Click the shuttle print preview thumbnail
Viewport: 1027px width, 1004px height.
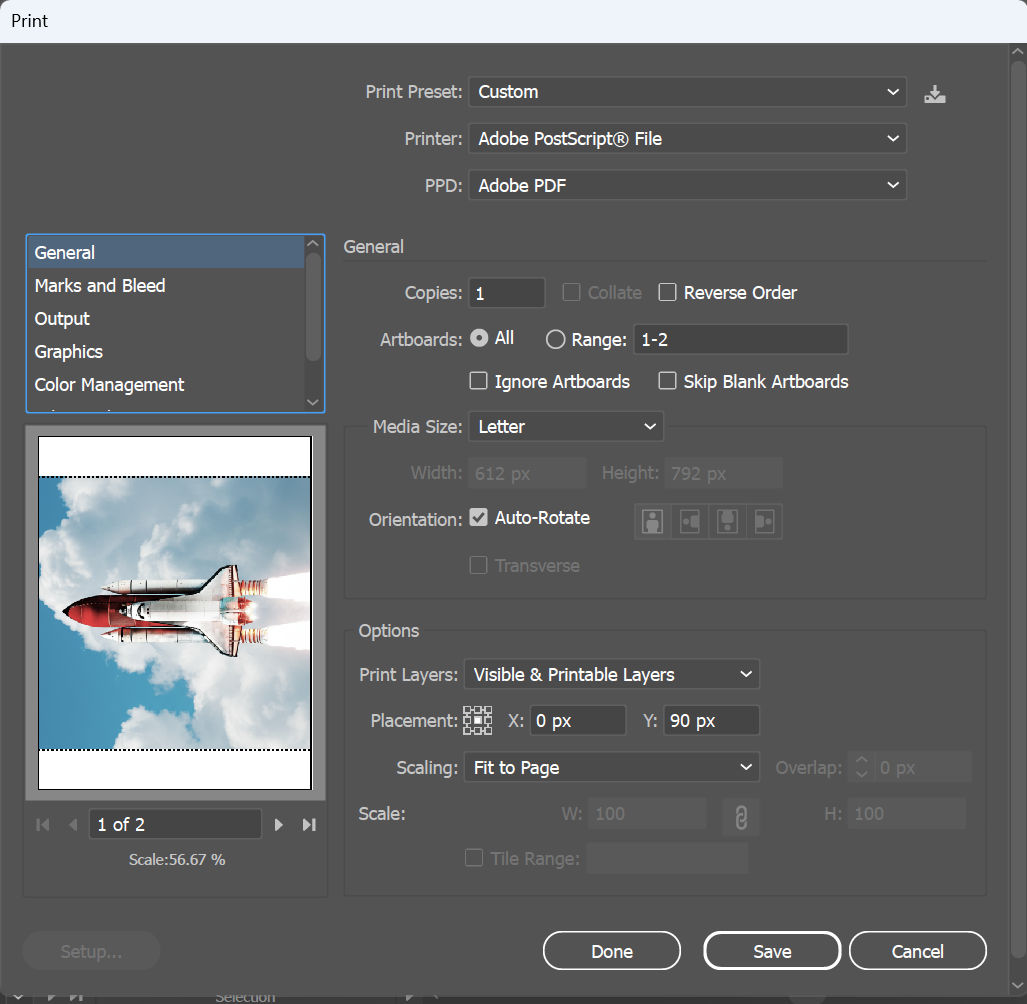pos(175,612)
